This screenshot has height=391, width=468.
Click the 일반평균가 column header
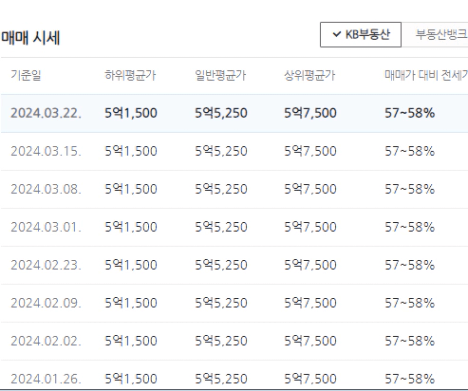pyautogui.click(x=220, y=75)
